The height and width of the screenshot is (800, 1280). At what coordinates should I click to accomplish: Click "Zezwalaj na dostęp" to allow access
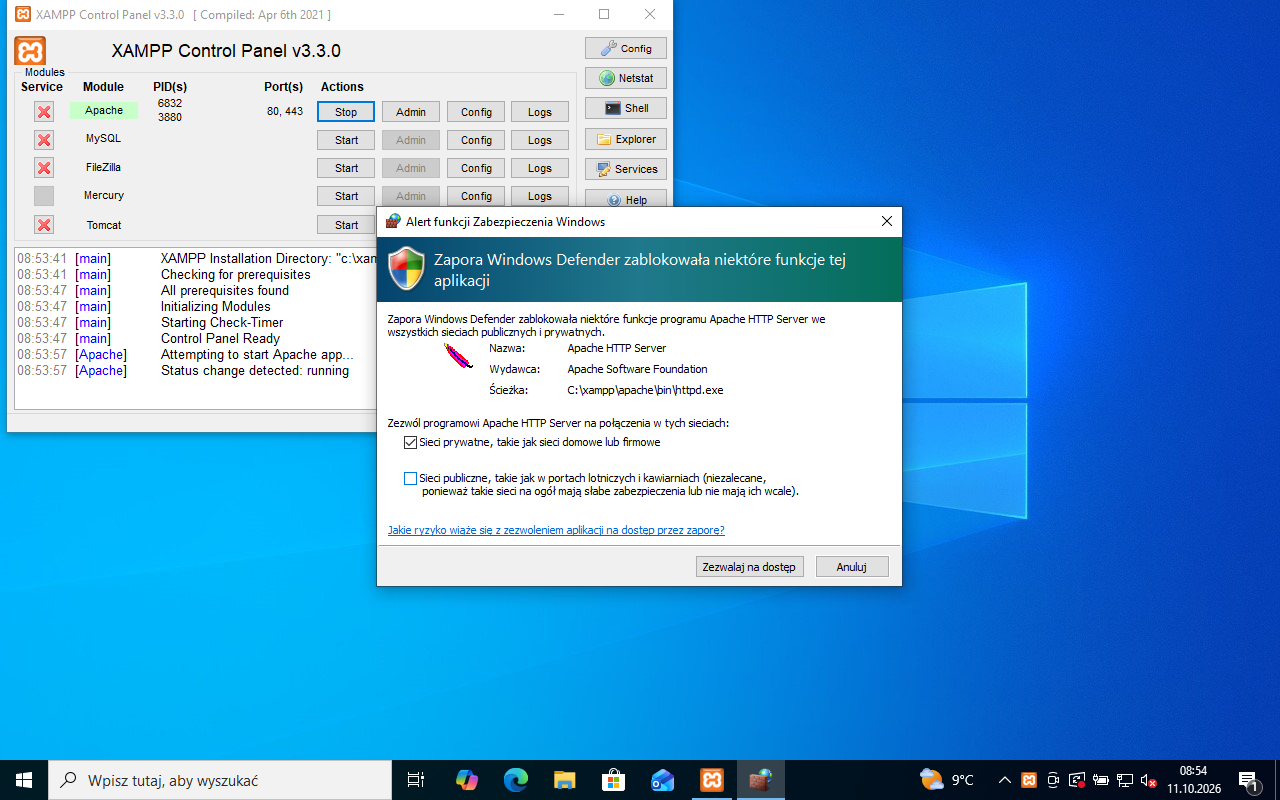coord(750,567)
